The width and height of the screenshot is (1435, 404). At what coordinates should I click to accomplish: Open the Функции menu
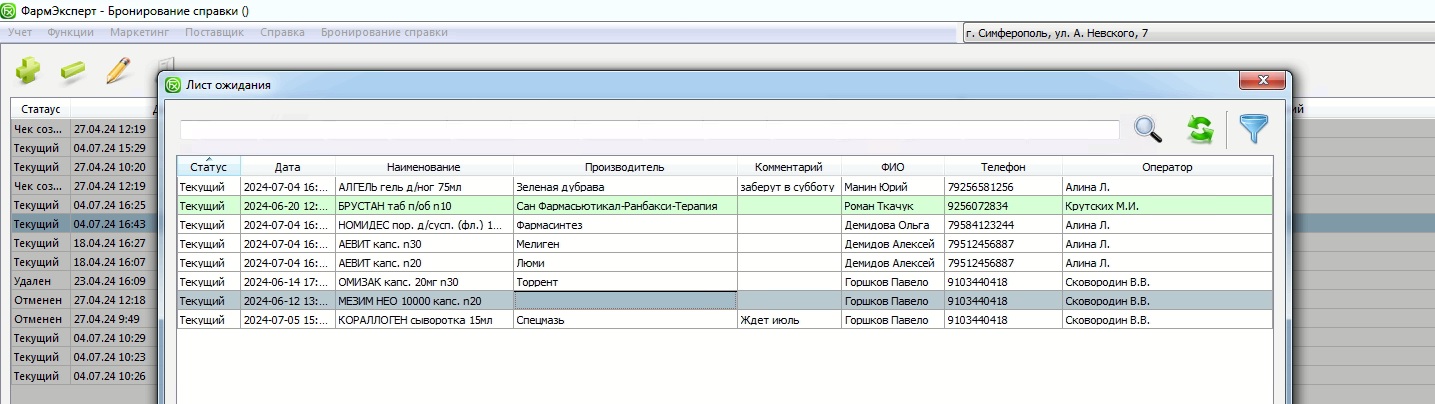pos(70,32)
